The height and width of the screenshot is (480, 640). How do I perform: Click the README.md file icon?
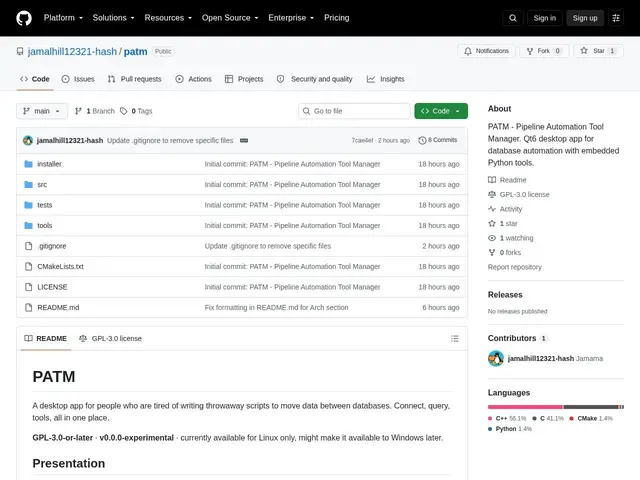28,307
